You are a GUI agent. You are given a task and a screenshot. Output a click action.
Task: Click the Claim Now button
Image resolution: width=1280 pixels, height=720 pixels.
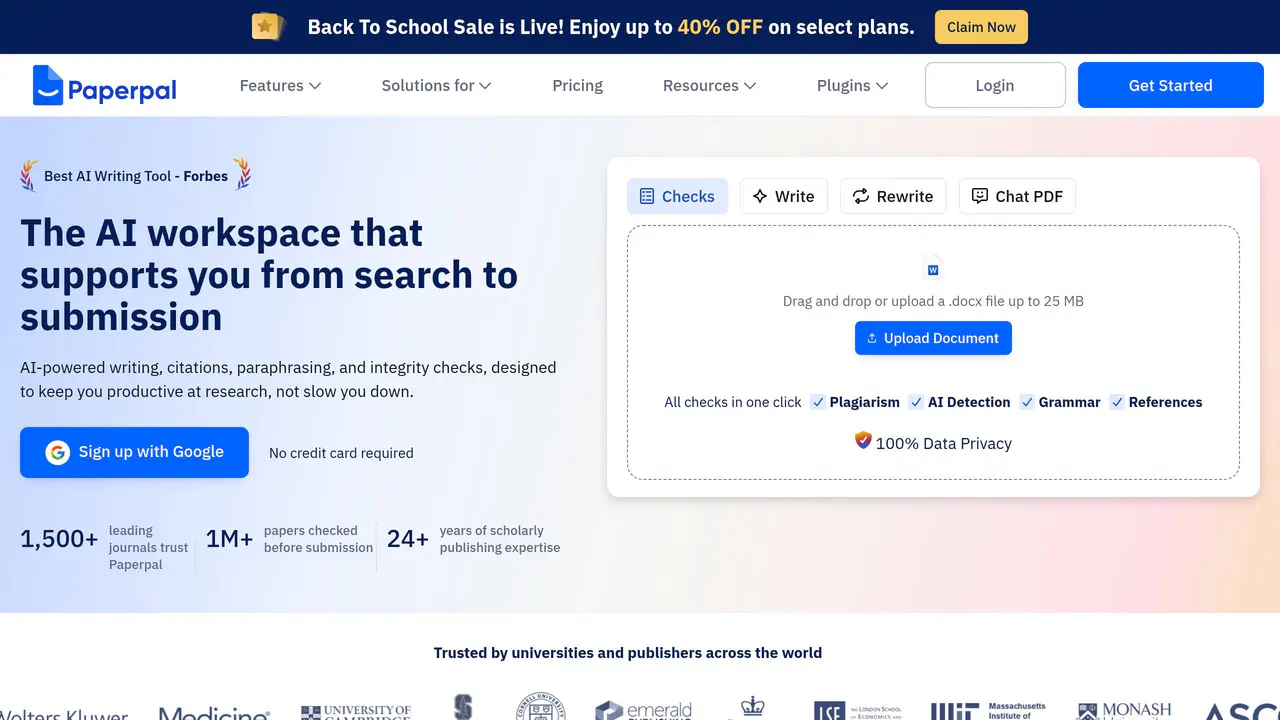pyautogui.click(x=981, y=27)
